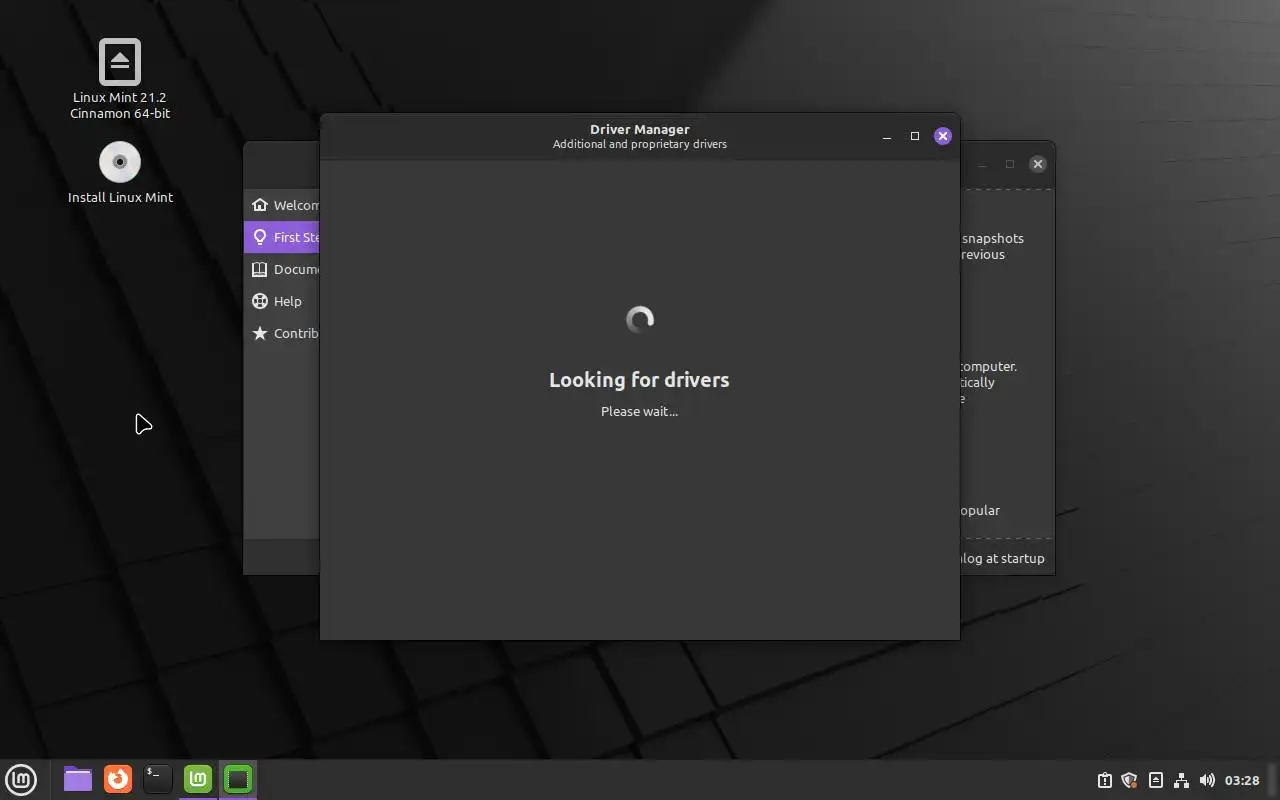
Task: Open the network connection tray icon
Action: point(1181,780)
